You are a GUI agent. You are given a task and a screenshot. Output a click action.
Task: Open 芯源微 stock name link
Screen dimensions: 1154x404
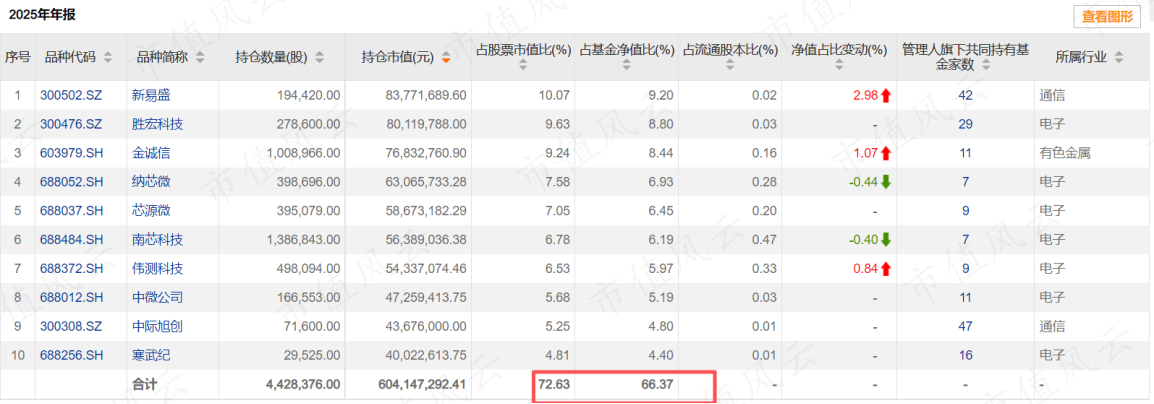[x=151, y=210]
